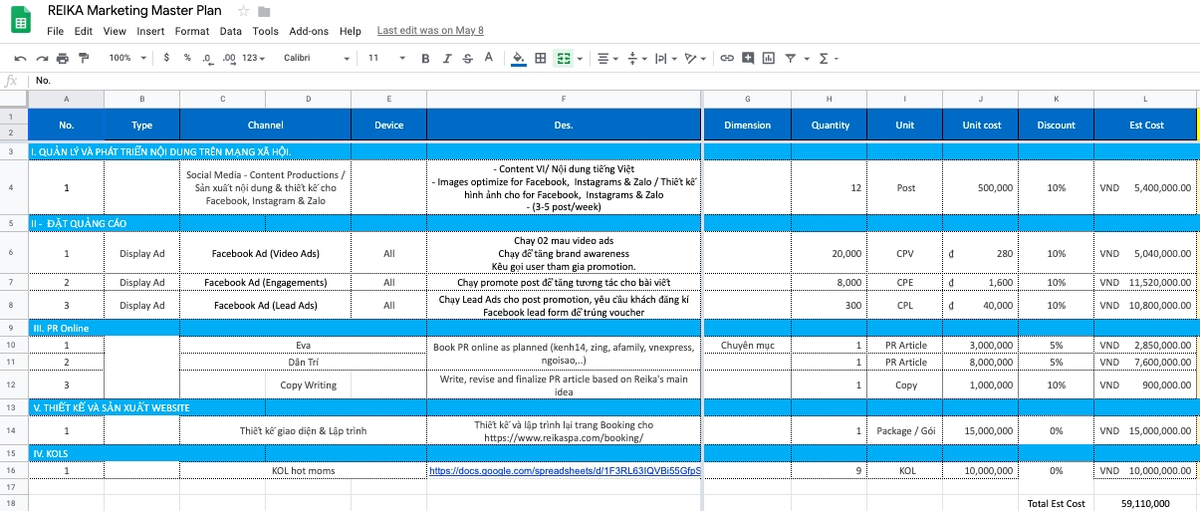Insert a chart from the toolbar
Screen dimensions: 1200x511
[768, 58]
